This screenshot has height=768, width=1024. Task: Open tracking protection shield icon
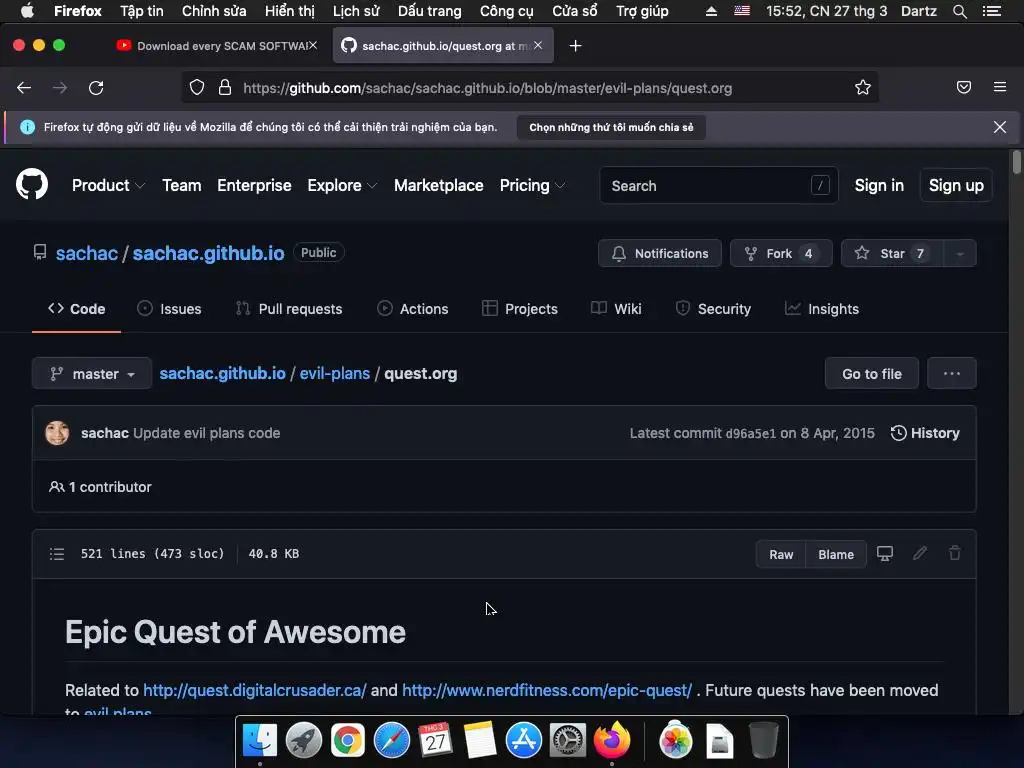pos(197,88)
